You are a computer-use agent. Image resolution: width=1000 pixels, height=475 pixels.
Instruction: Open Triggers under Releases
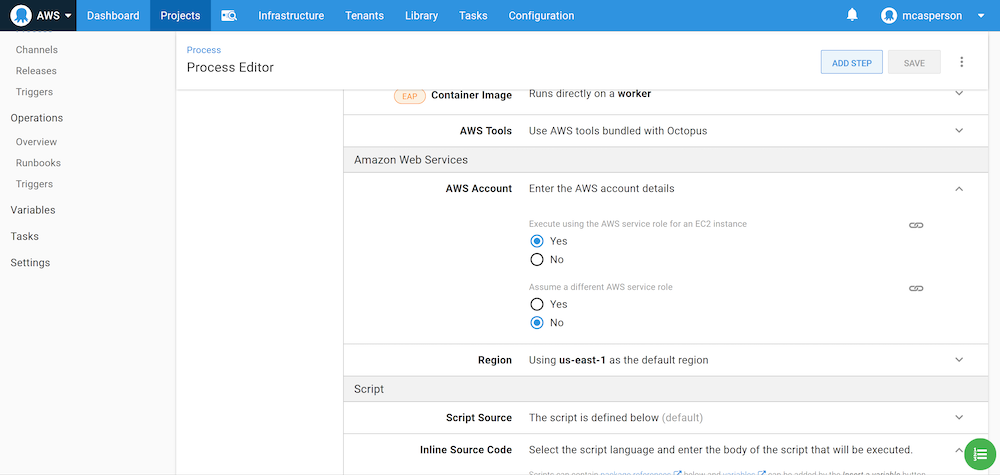(x=34, y=92)
